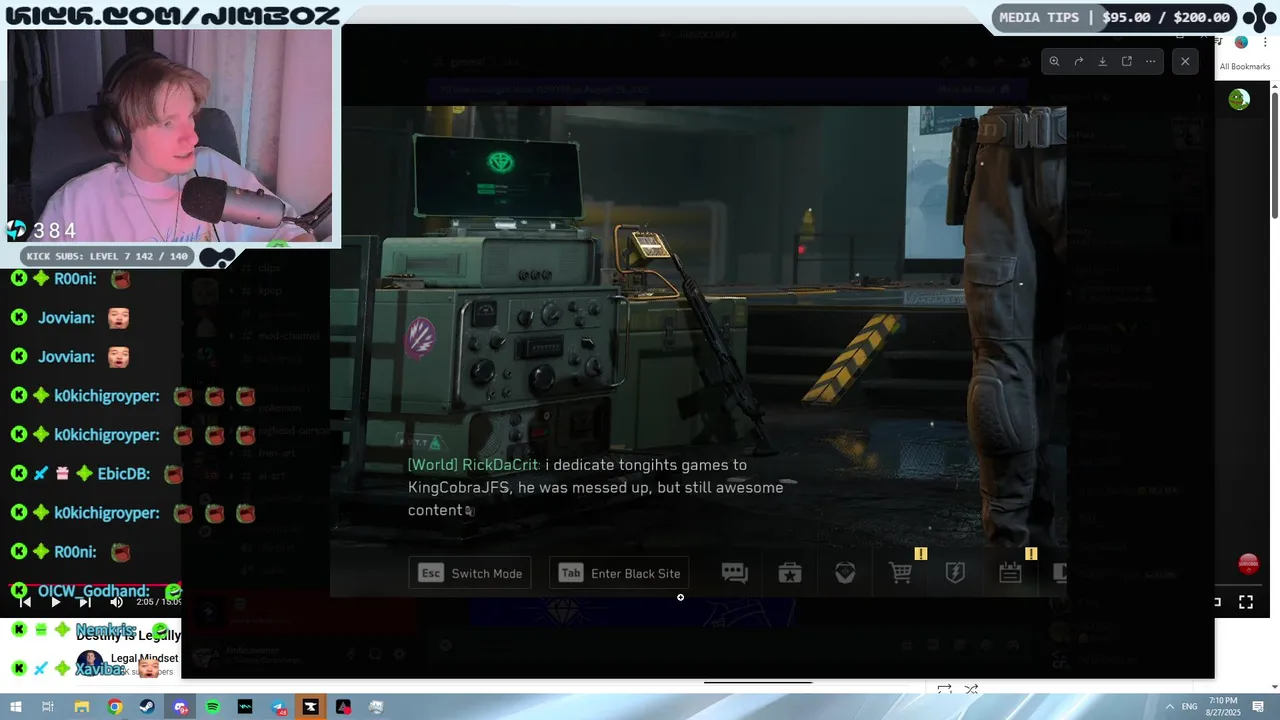Screen dimensions: 1280x720
Task: Open the black app with red dot on taskbar
Action: point(343,707)
